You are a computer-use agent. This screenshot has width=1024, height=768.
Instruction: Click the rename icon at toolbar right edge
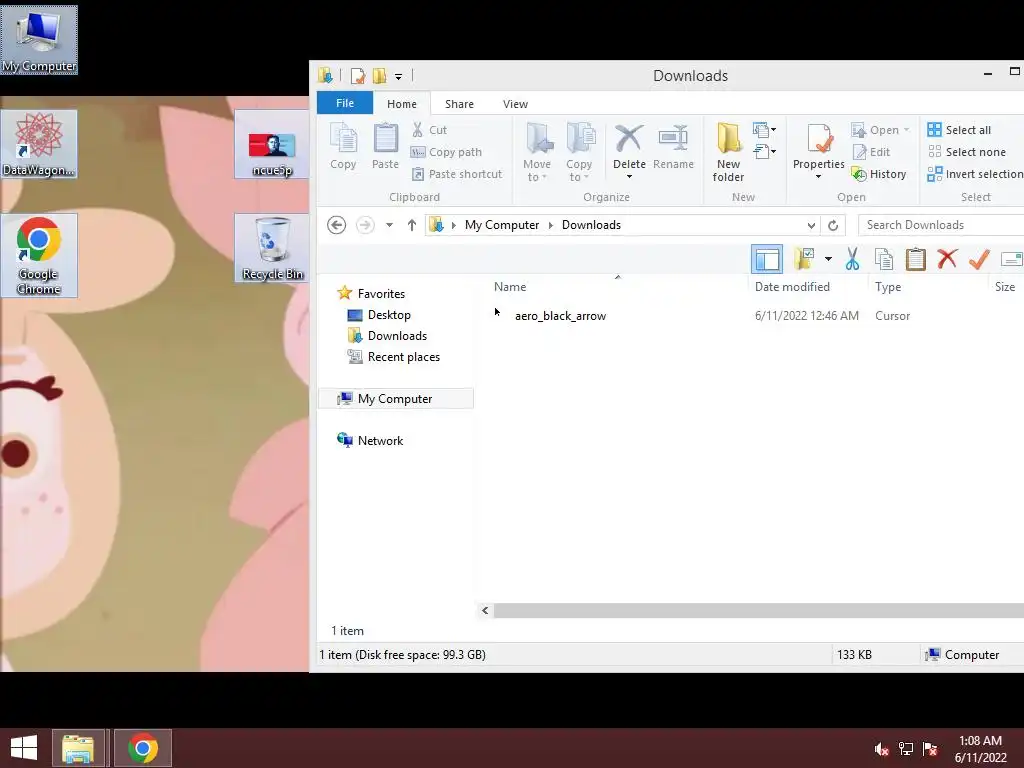[x=1012, y=259]
